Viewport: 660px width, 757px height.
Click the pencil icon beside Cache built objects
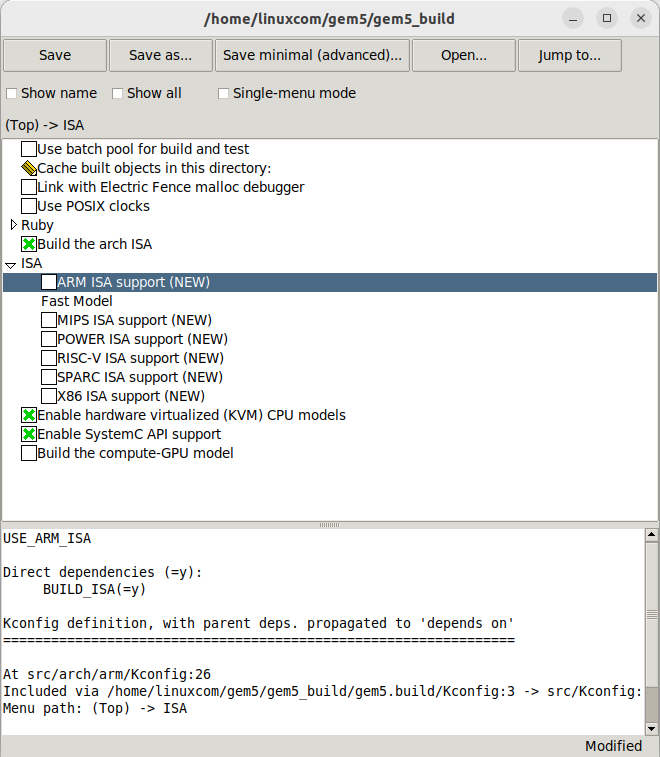[x=29, y=168]
